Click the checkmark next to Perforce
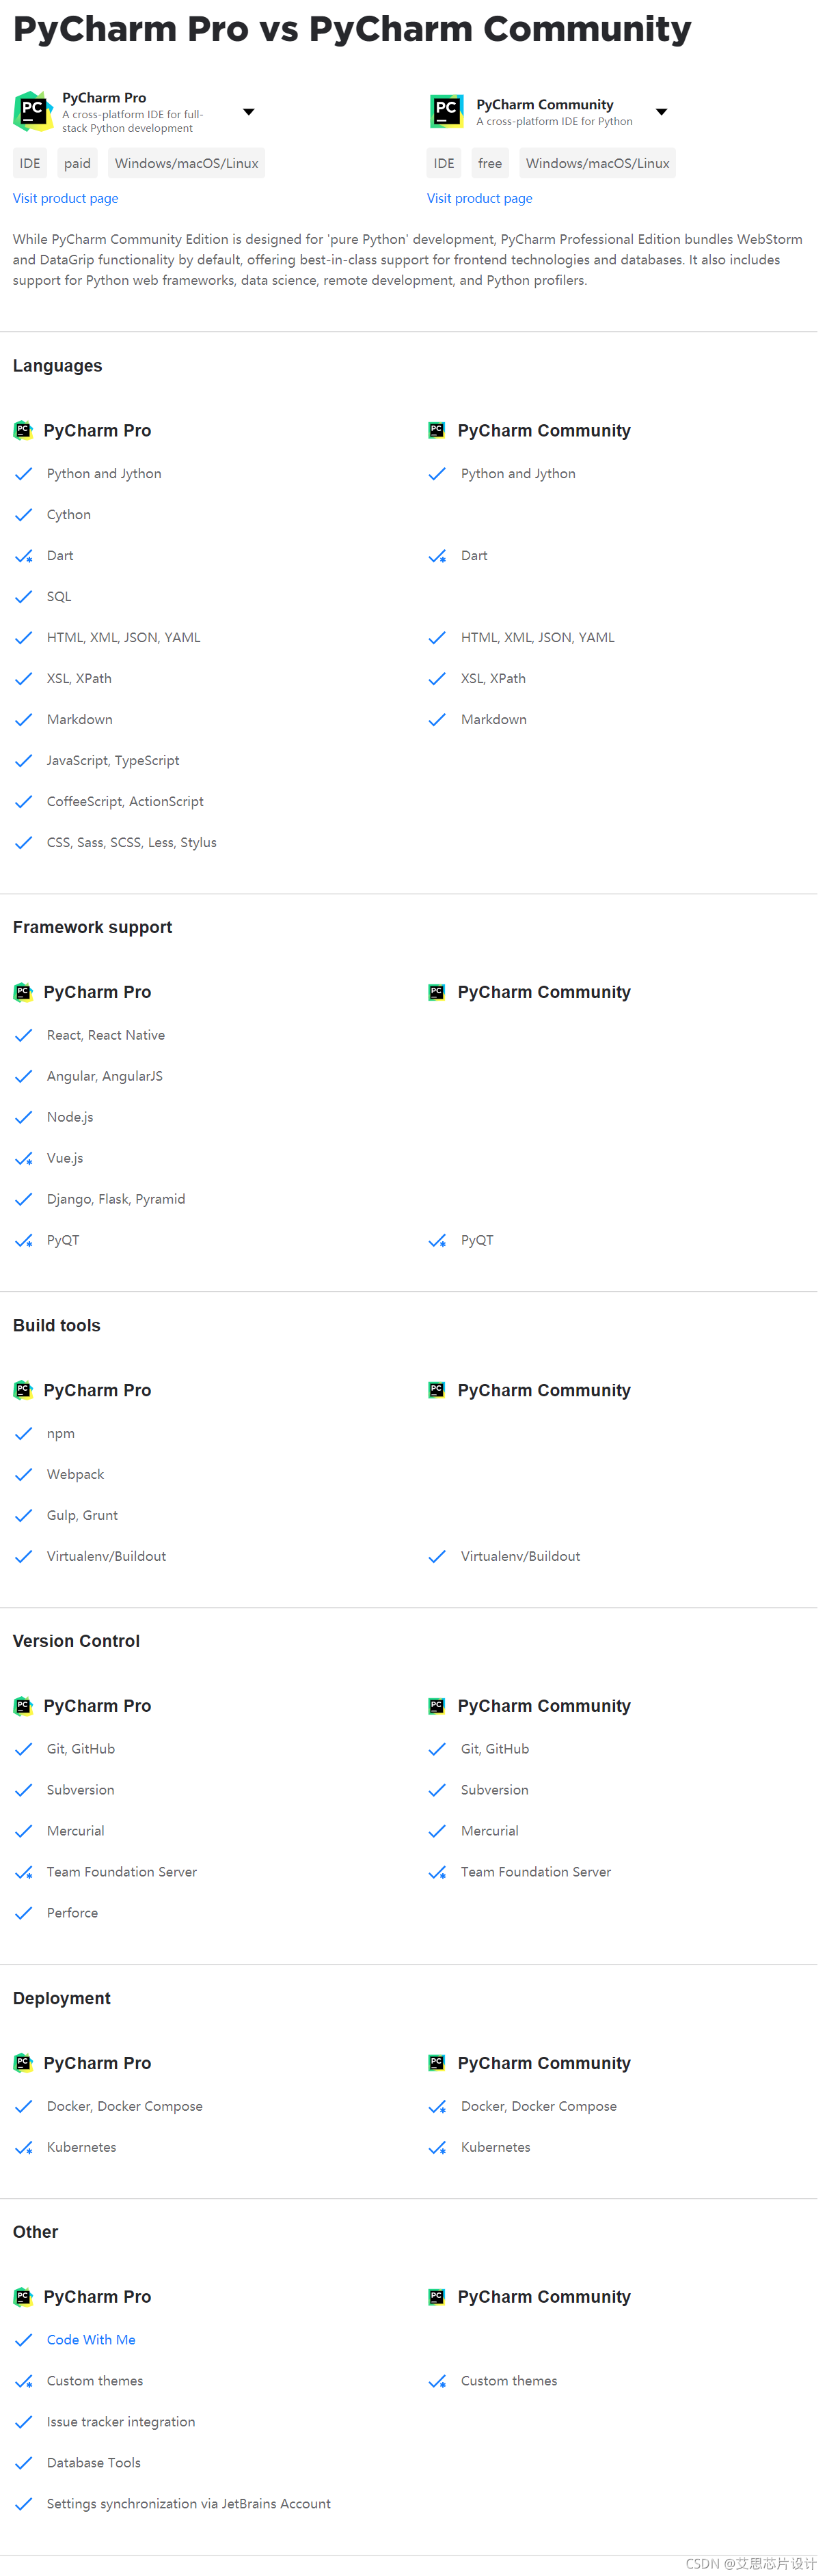Viewport: 827px width, 2576px height. point(23,1914)
